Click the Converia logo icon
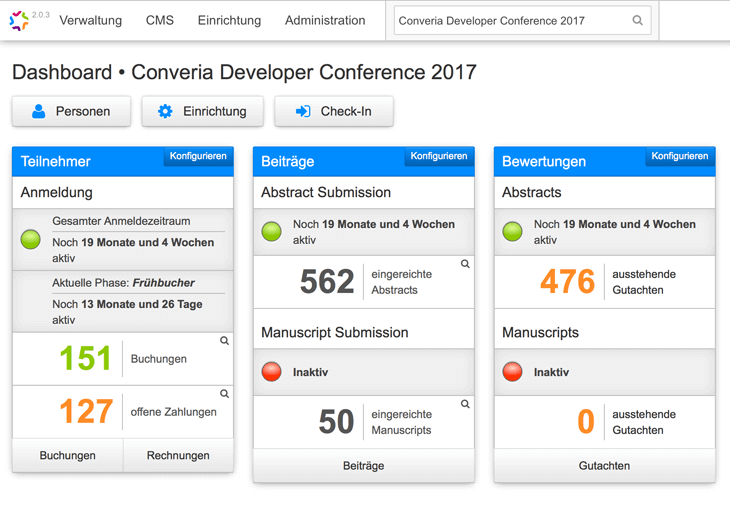The width and height of the screenshot is (730, 506). [x=19, y=21]
